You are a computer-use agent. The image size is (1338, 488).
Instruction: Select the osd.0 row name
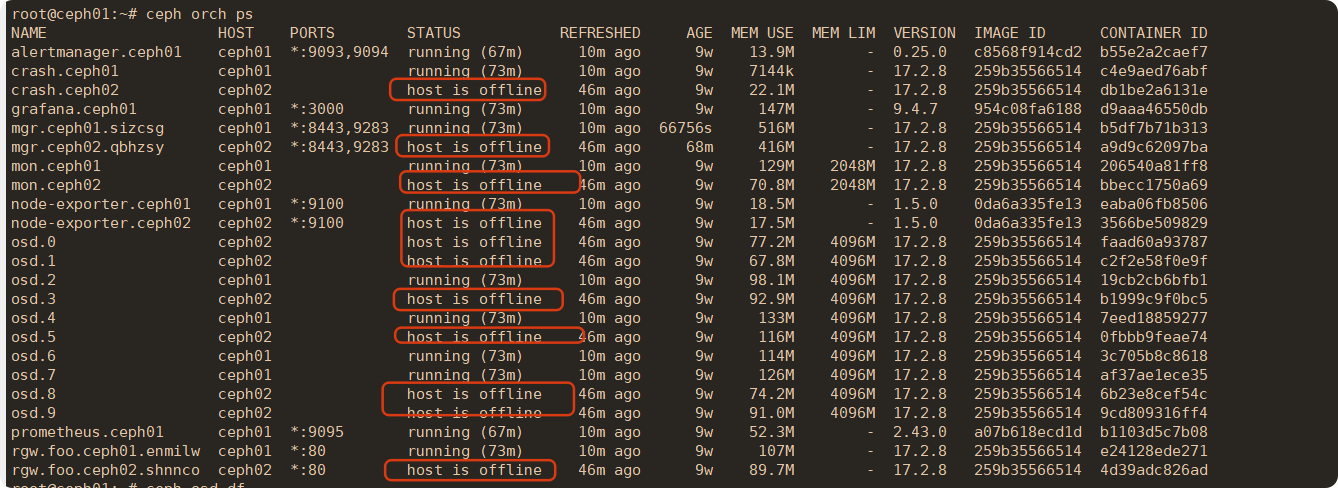click(33, 242)
